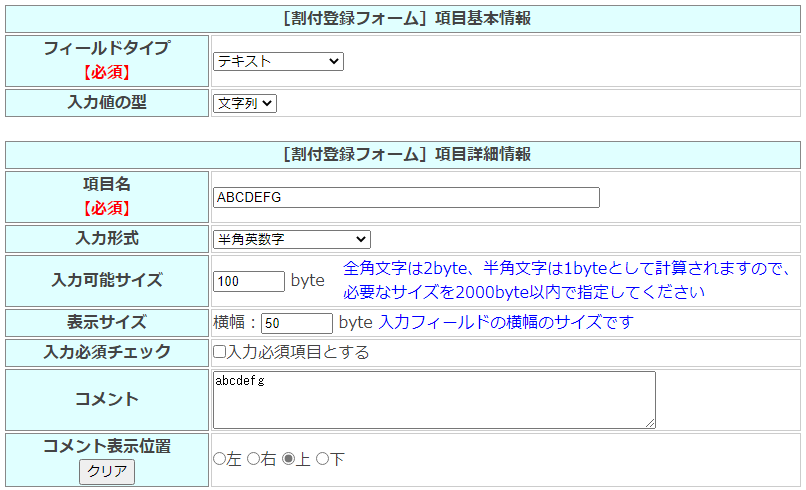
Task: Choose the 上 comment position radio button
Action: pos(289,459)
